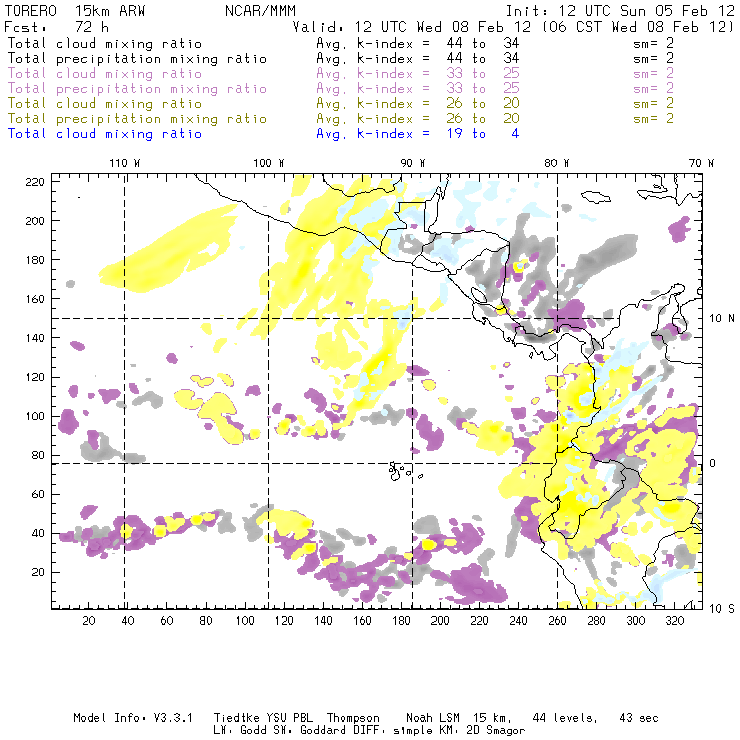740x740 pixels.
Task: Click y-axis tick label "40"
Action: point(38,533)
